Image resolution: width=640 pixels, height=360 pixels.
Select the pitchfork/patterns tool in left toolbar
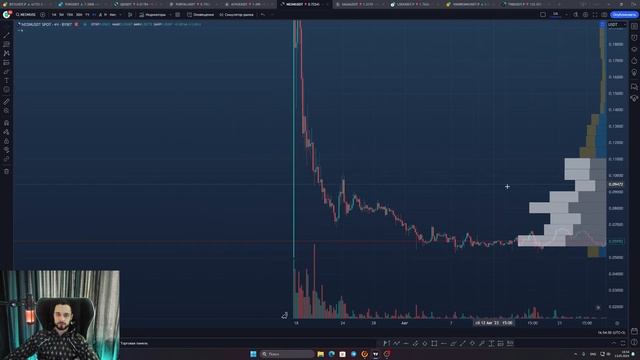point(7,53)
